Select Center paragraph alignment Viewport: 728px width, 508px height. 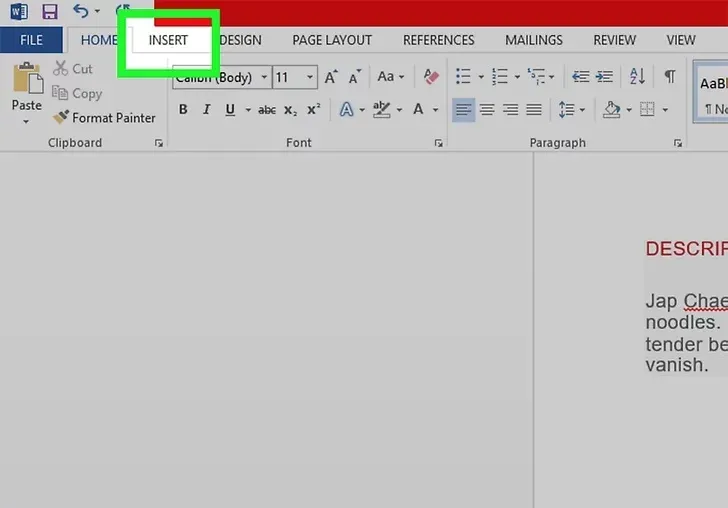point(487,110)
